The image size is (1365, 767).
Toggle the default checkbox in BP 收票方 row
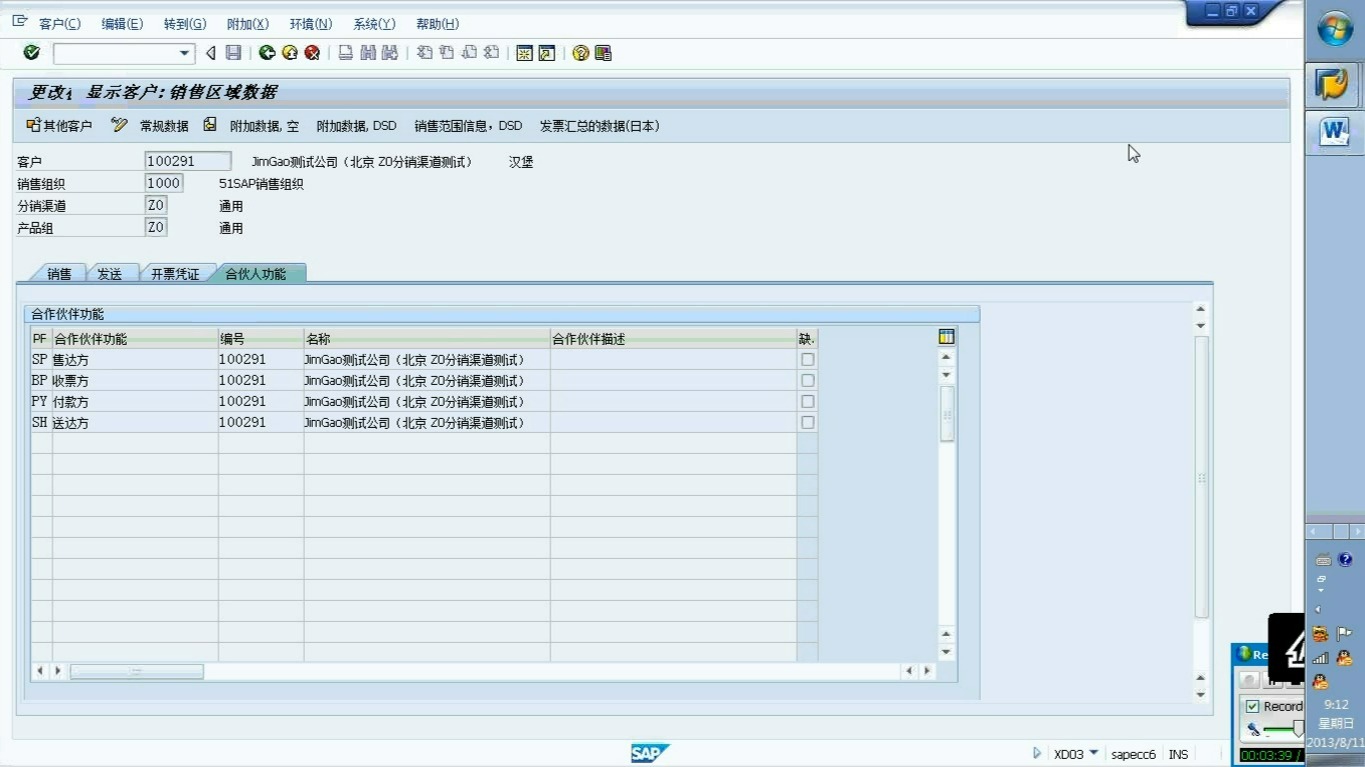[807, 380]
